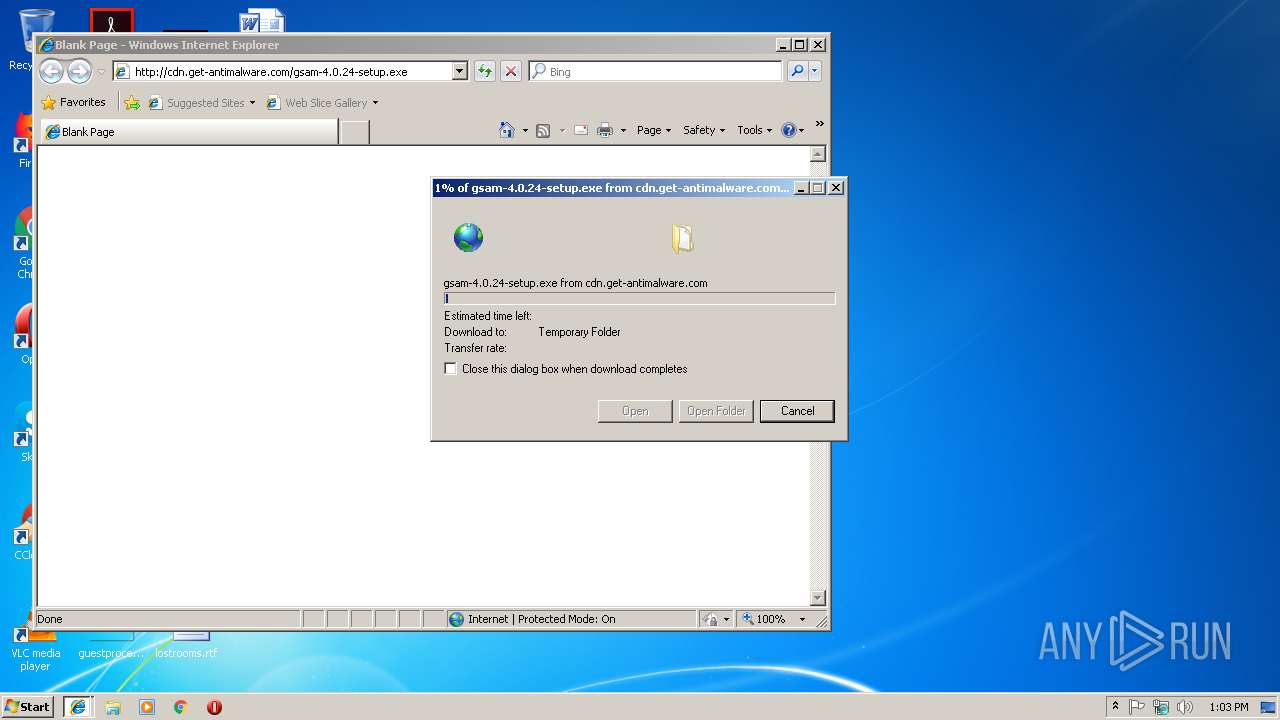This screenshot has height=720, width=1280.
Task: Click the Refresh icon beside address bar
Action: point(484,71)
